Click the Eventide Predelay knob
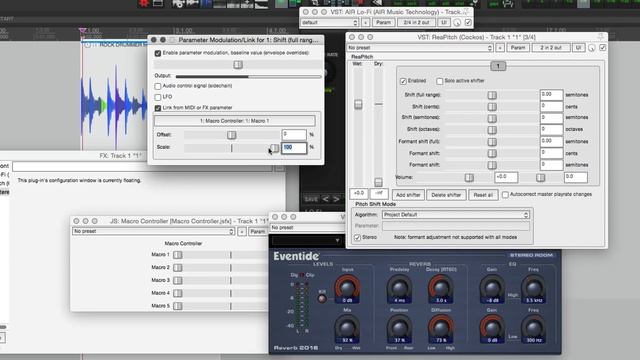The image size is (640, 360). [x=399, y=287]
